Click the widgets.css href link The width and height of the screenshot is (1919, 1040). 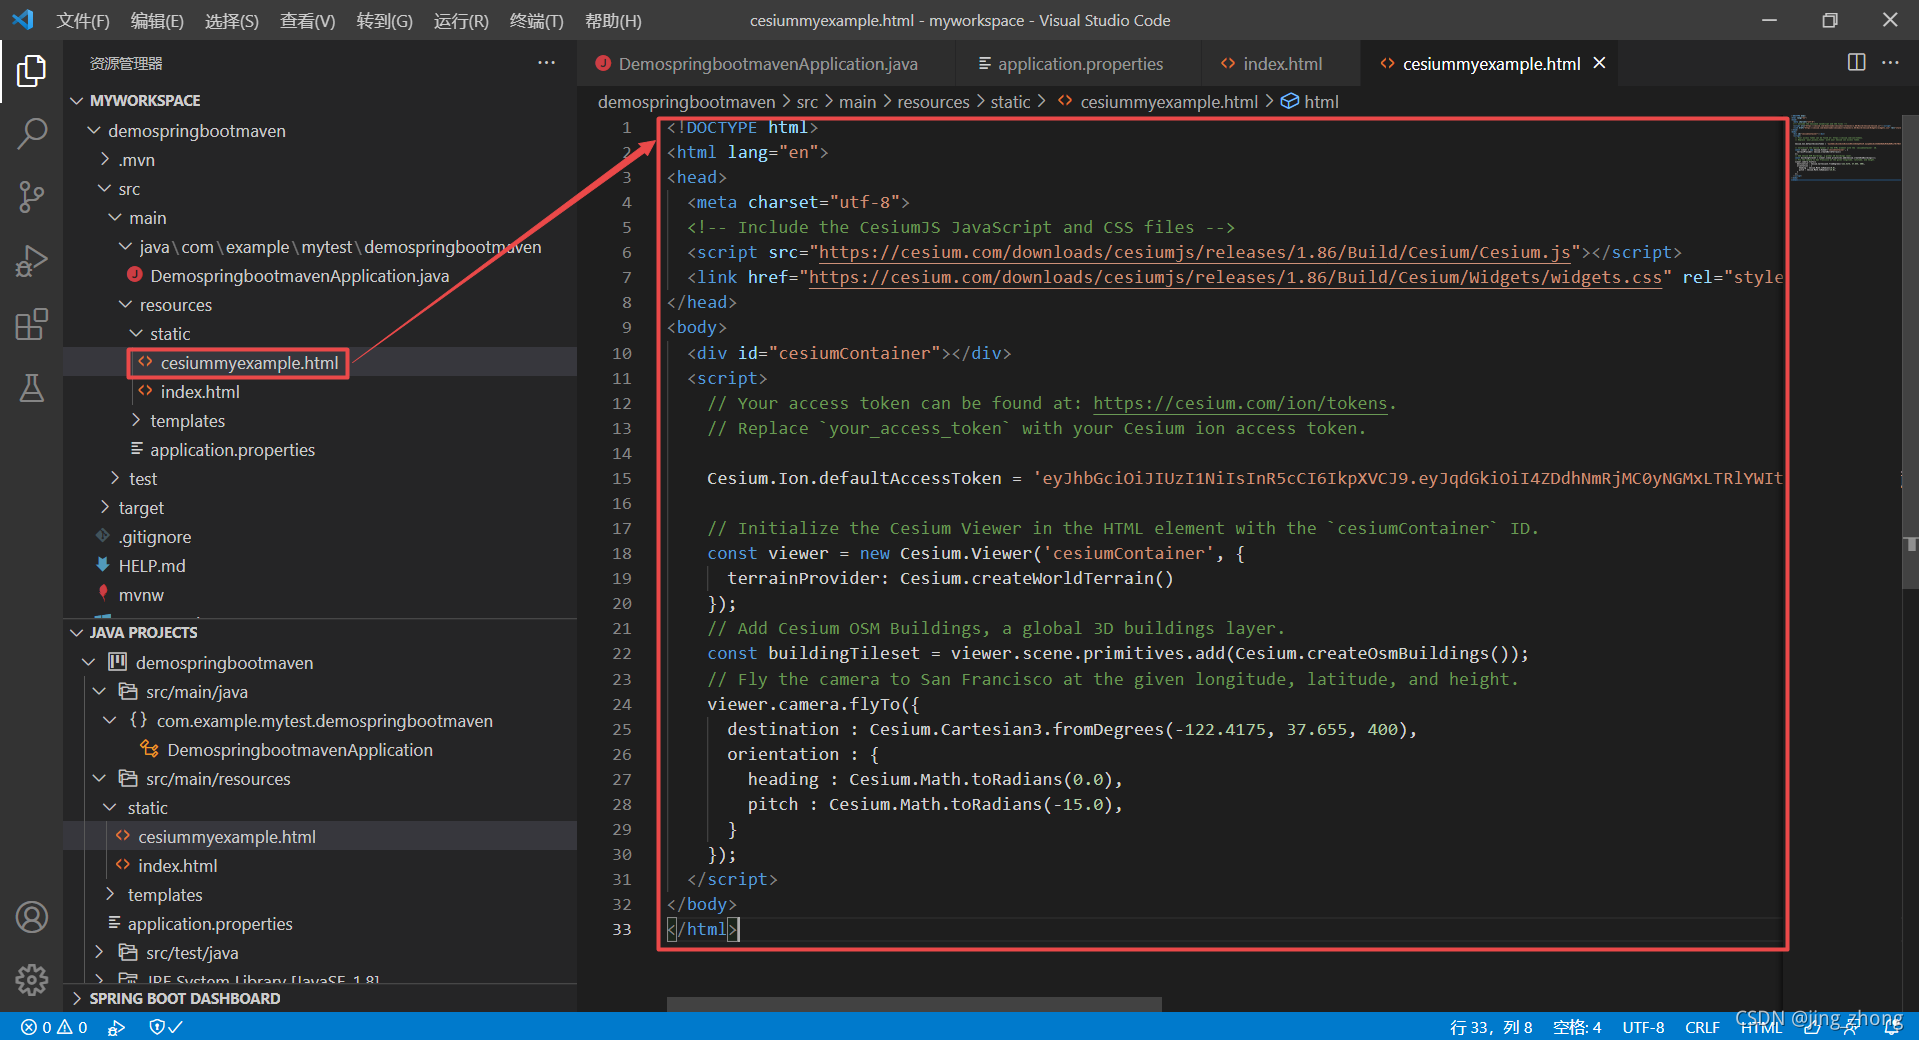(1235, 277)
